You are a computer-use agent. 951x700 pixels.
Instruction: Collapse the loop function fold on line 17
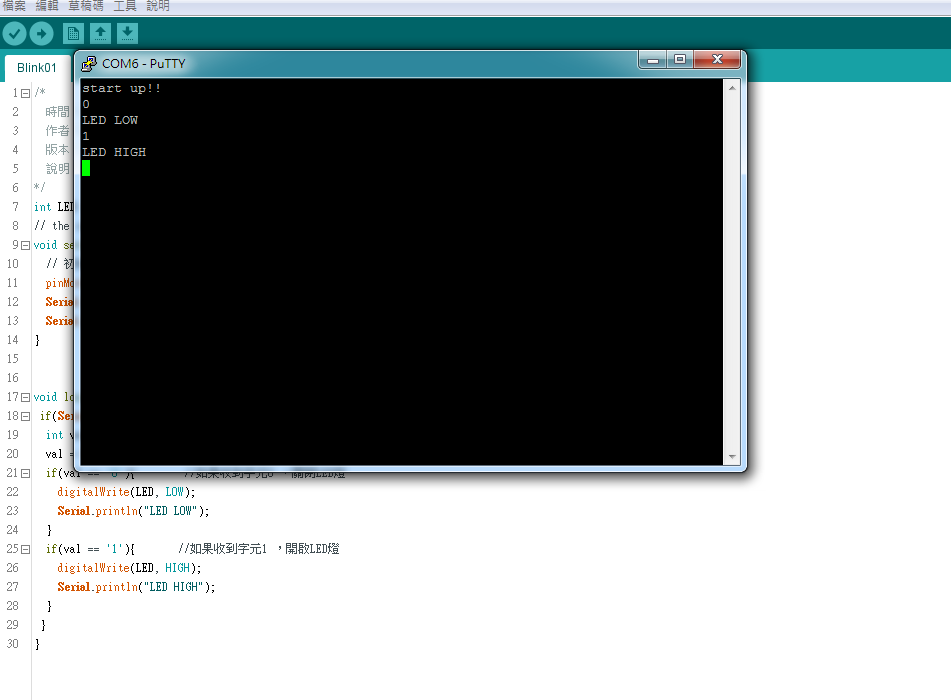point(23,396)
